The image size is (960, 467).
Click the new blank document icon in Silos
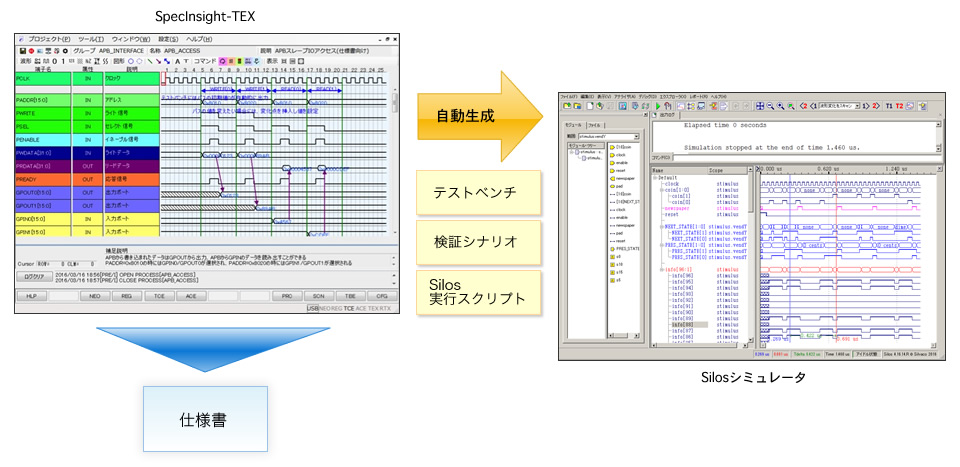pos(590,106)
